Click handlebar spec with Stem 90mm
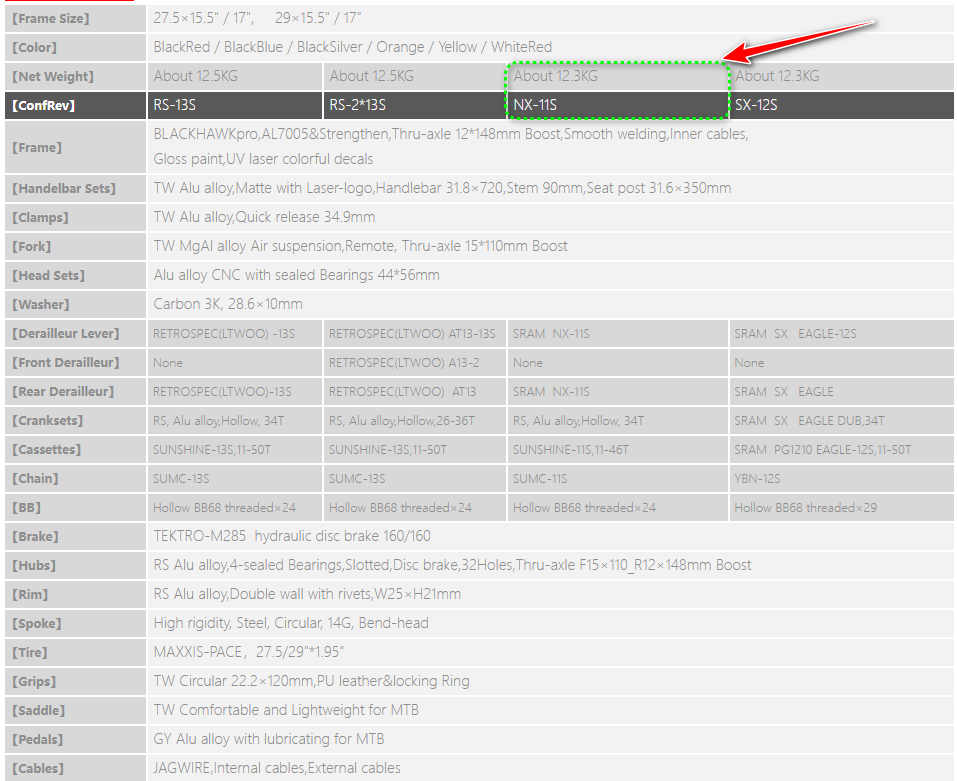 pyautogui.click(x=442, y=188)
